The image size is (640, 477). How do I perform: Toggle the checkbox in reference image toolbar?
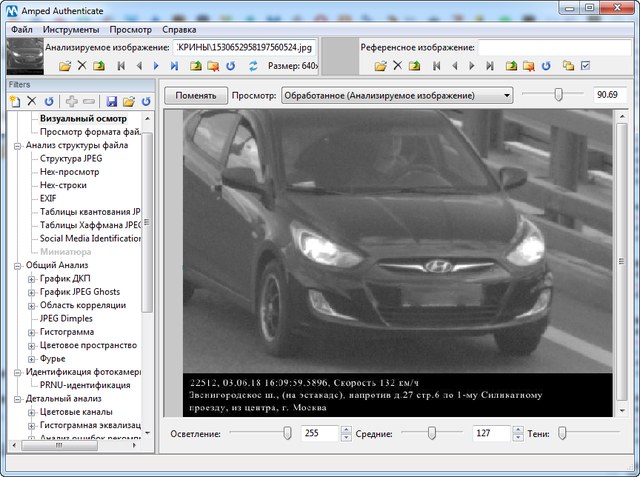tap(586, 66)
